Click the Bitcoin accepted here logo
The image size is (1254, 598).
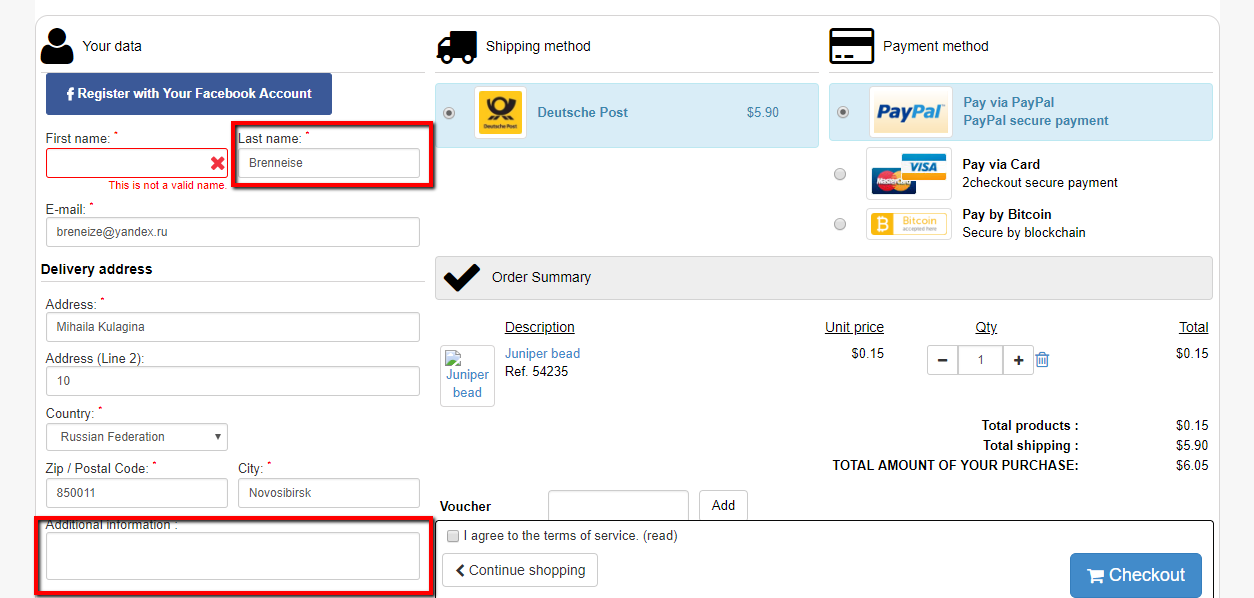click(x=909, y=224)
